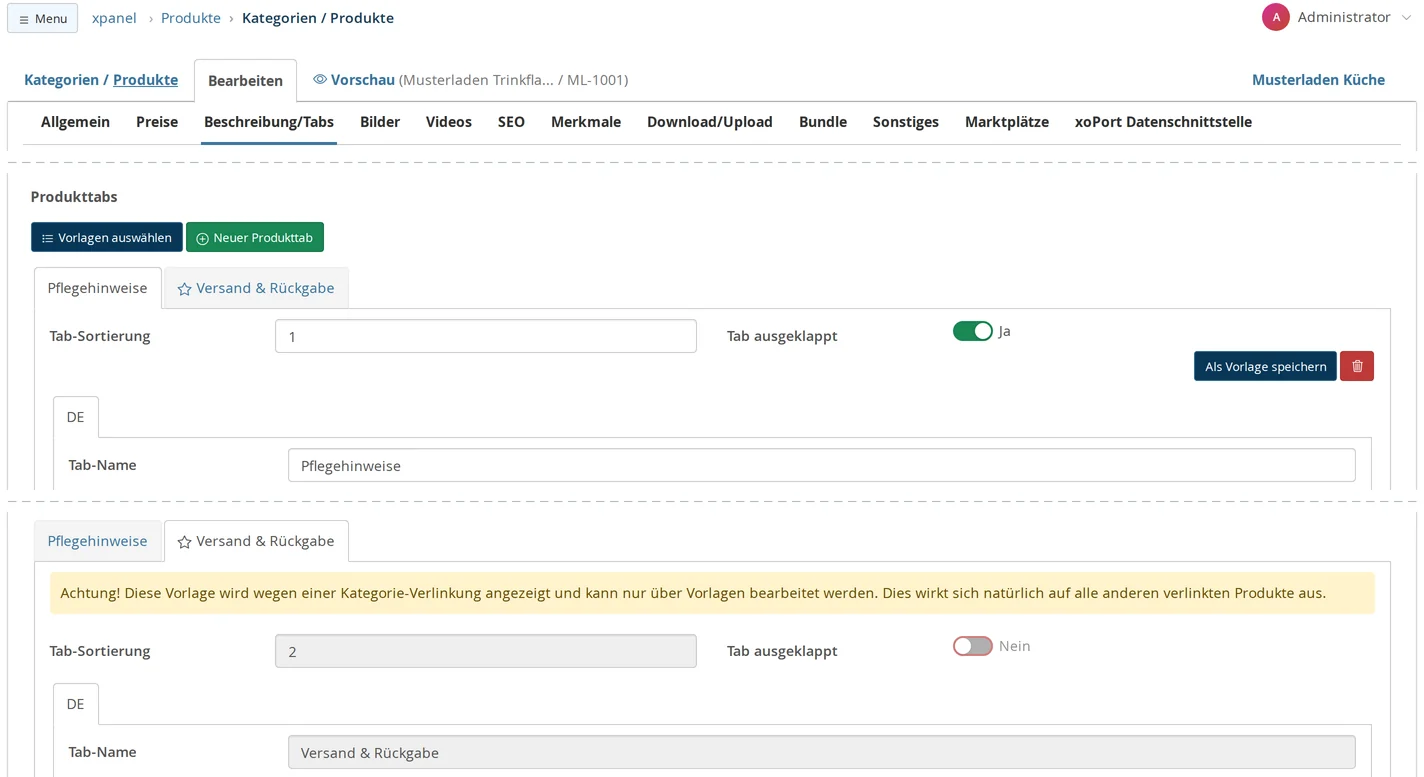Open the Download/Upload section
1424x777 pixels.
click(710, 122)
